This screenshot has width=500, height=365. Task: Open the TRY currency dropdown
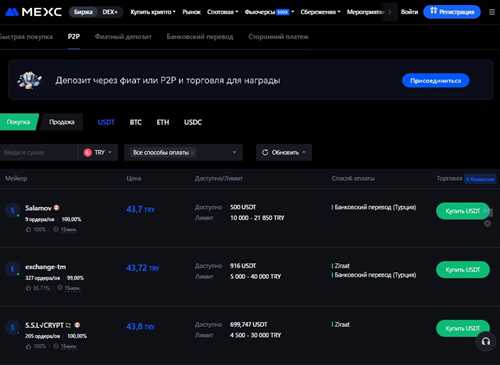pyautogui.click(x=98, y=153)
